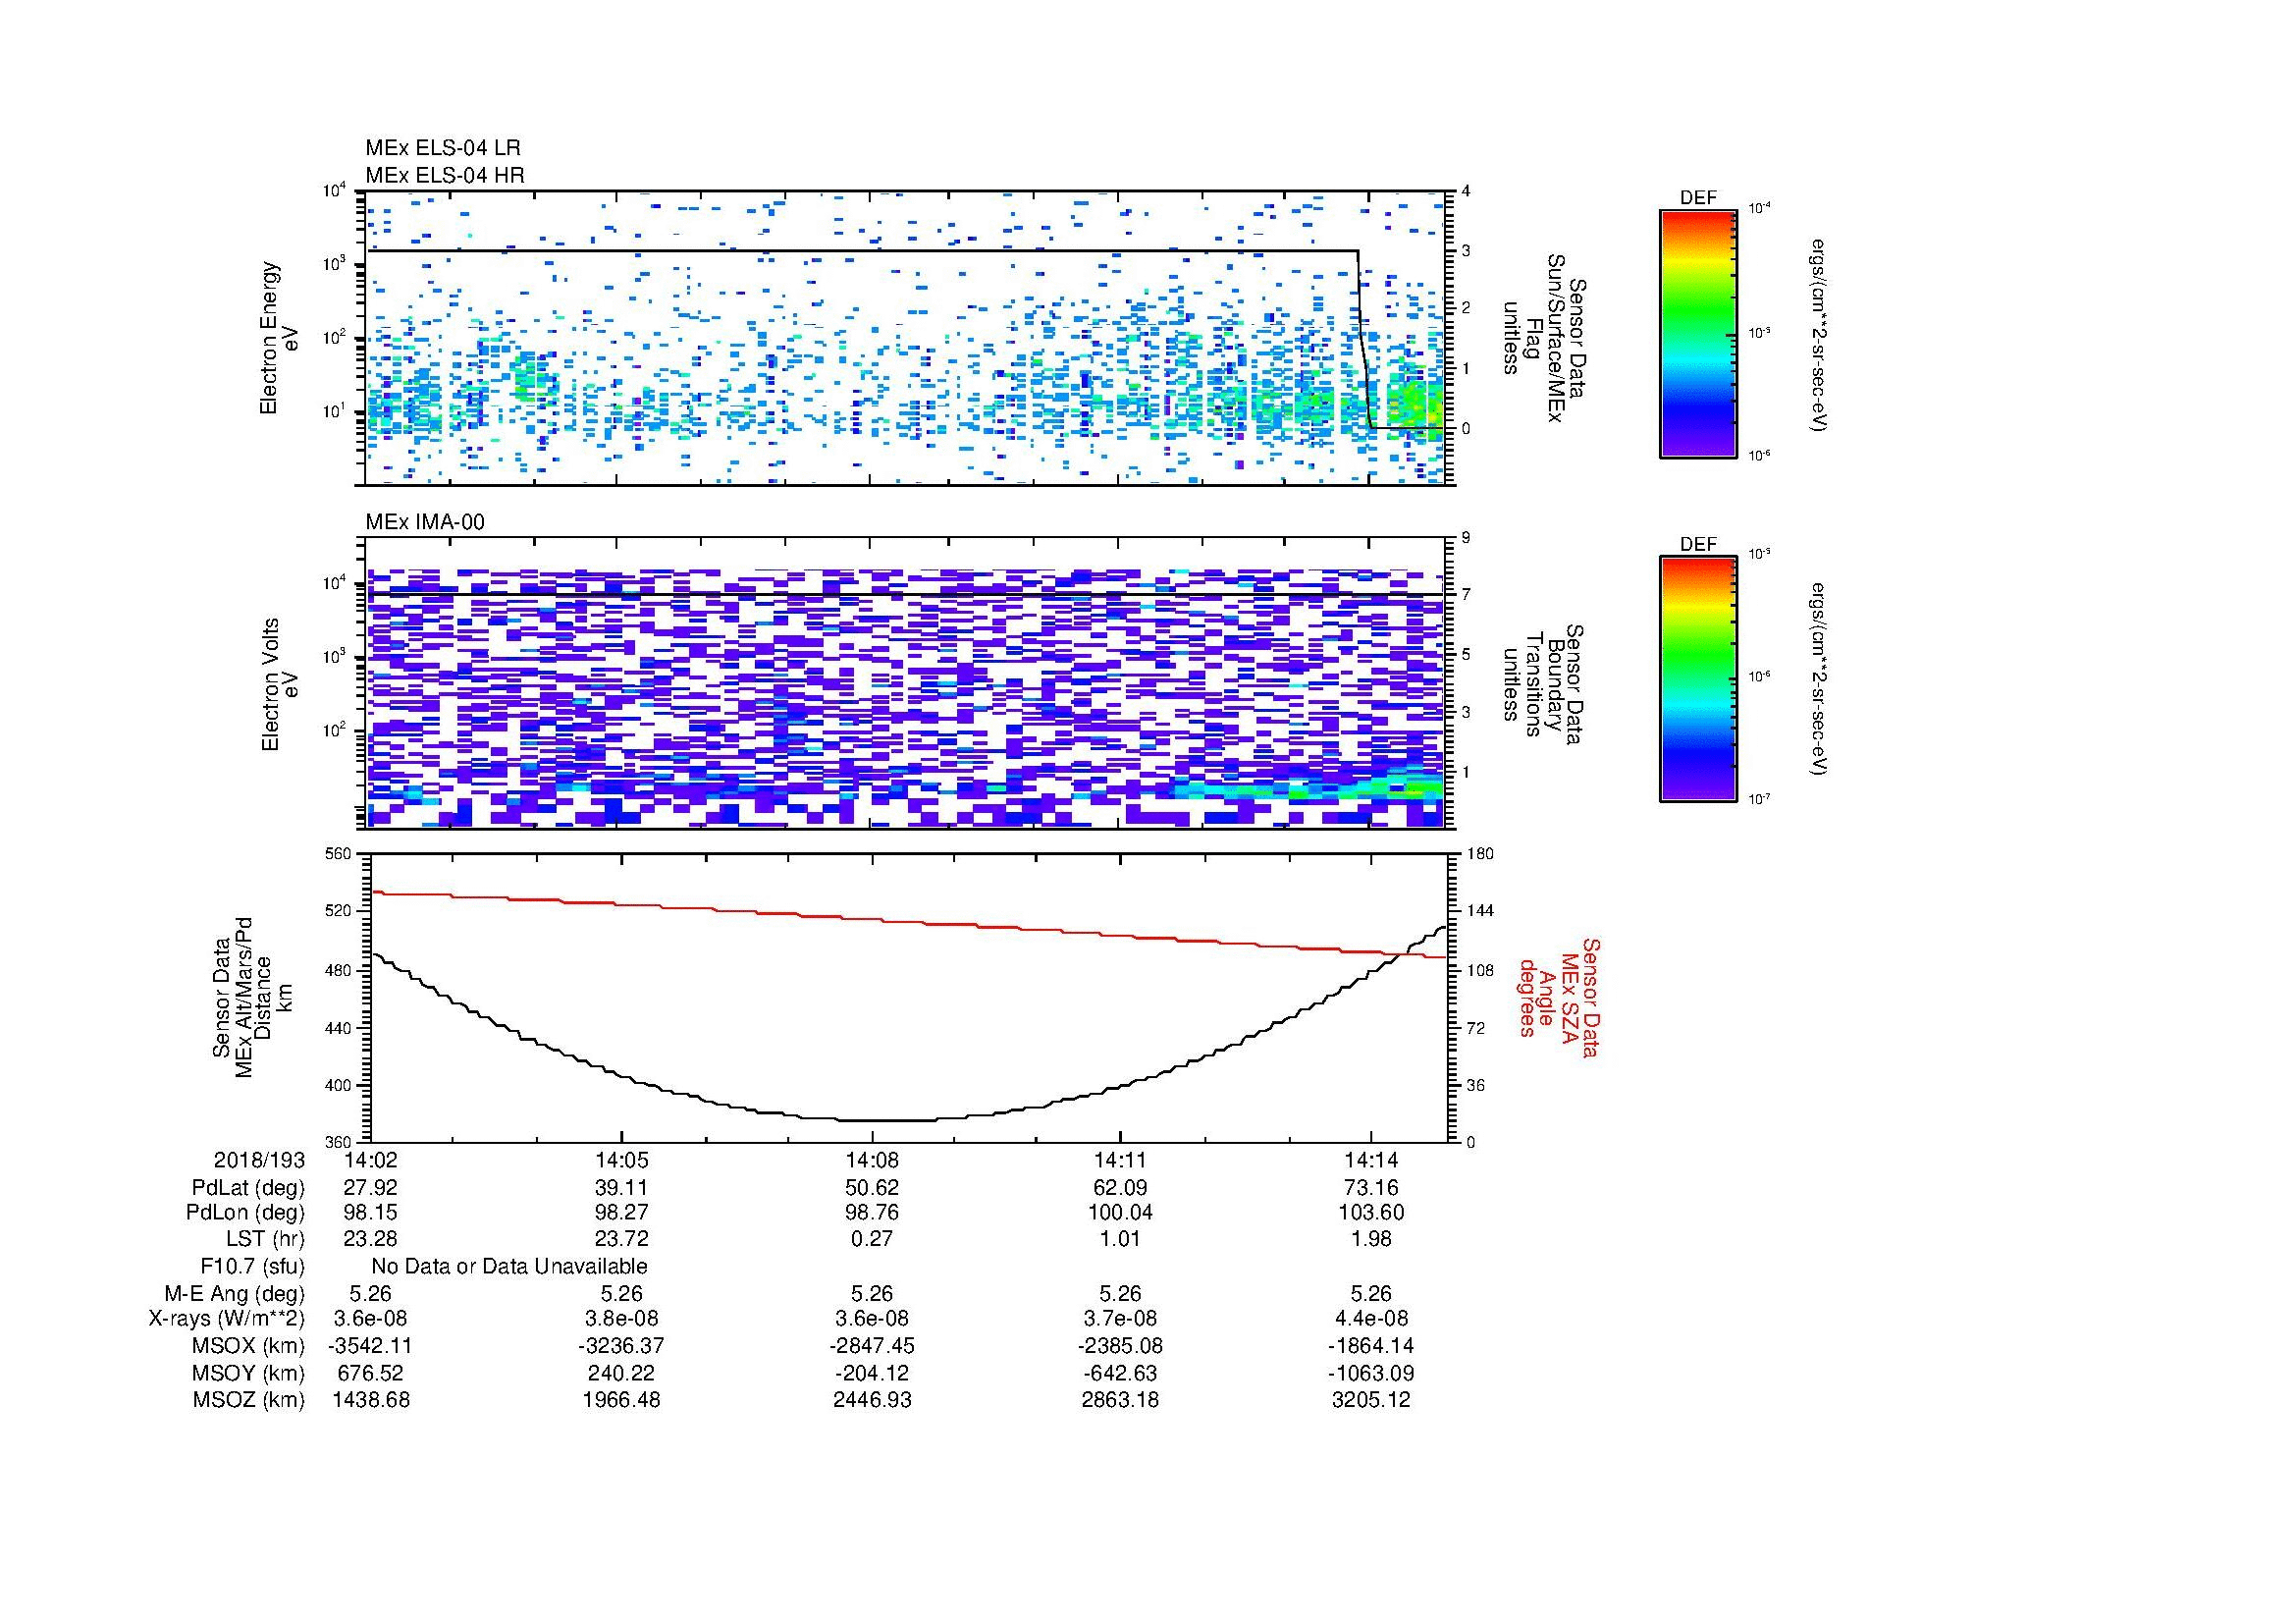
Task: Click PdLat value 27.92
Action: point(370,1188)
